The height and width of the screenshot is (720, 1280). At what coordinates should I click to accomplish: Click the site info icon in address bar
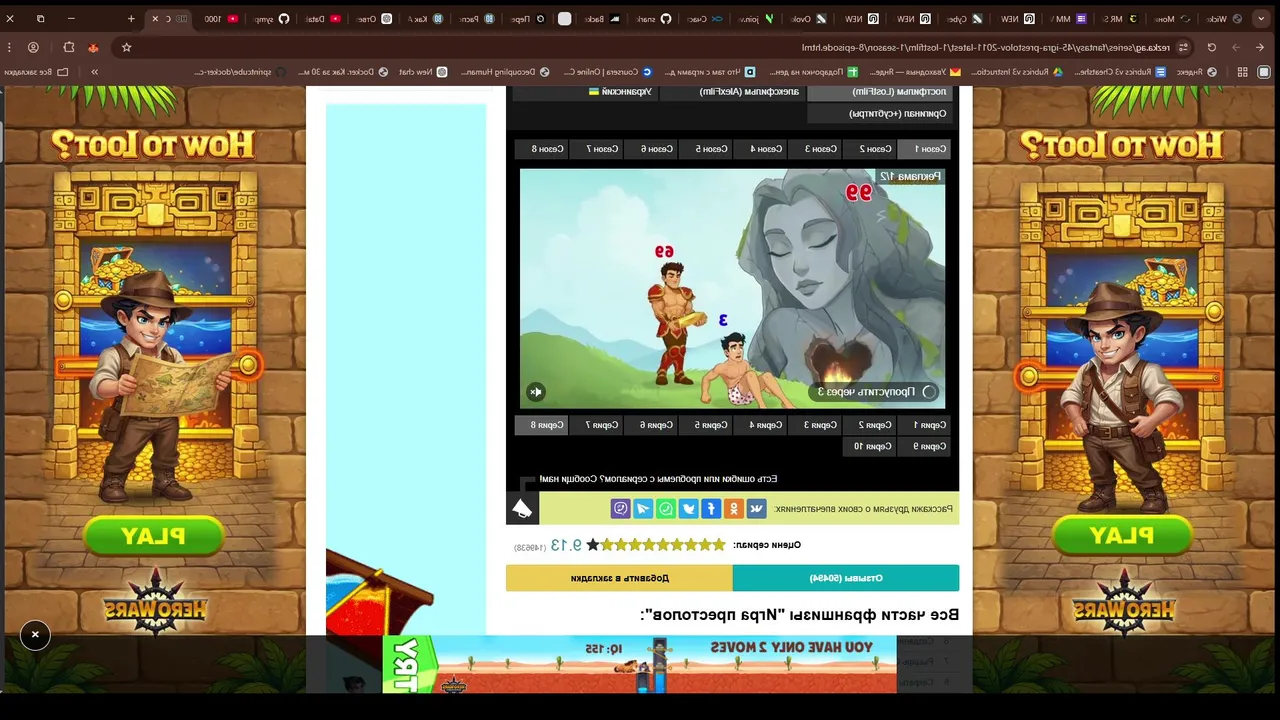pyautogui.click(x=1184, y=47)
